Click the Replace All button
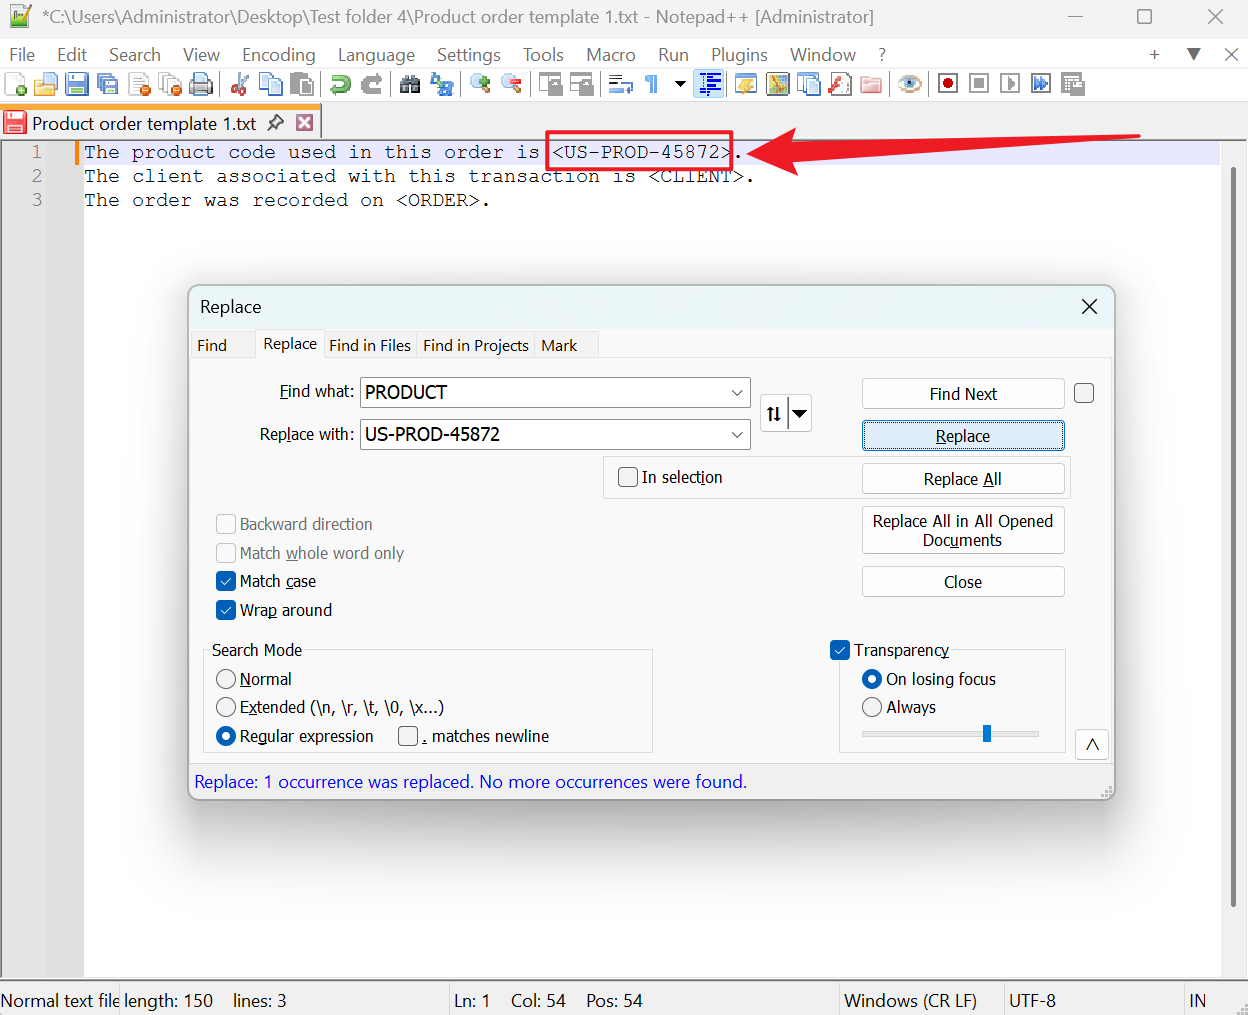 [x=962, y=479]
